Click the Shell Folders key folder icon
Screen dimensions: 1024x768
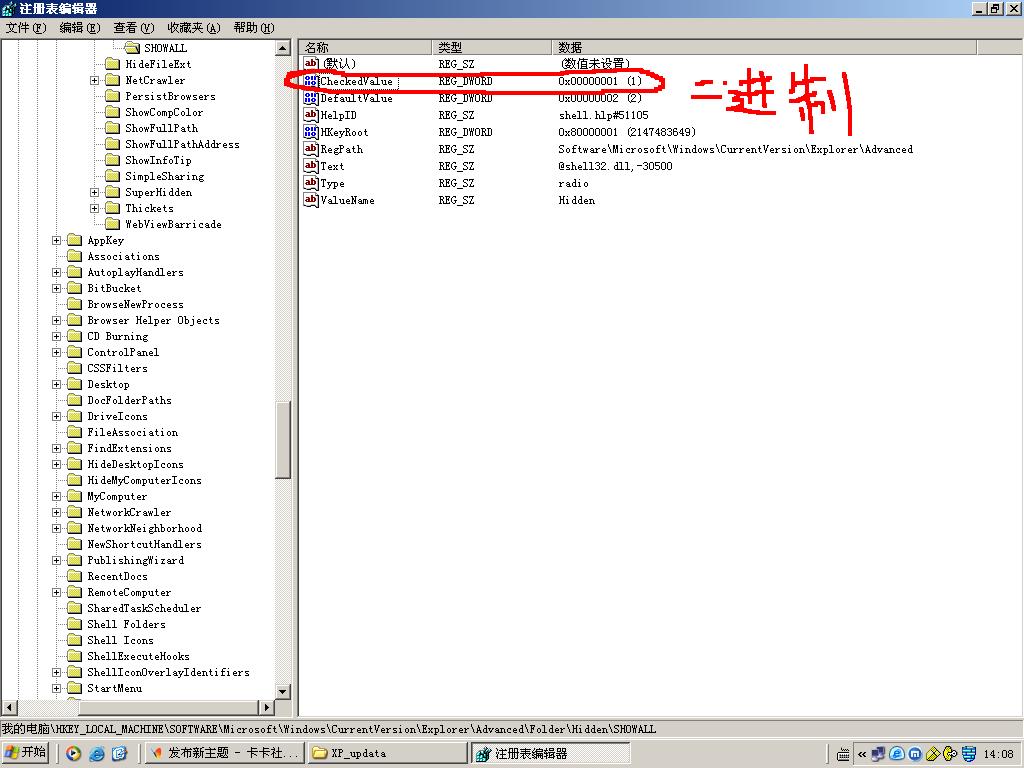75,624
